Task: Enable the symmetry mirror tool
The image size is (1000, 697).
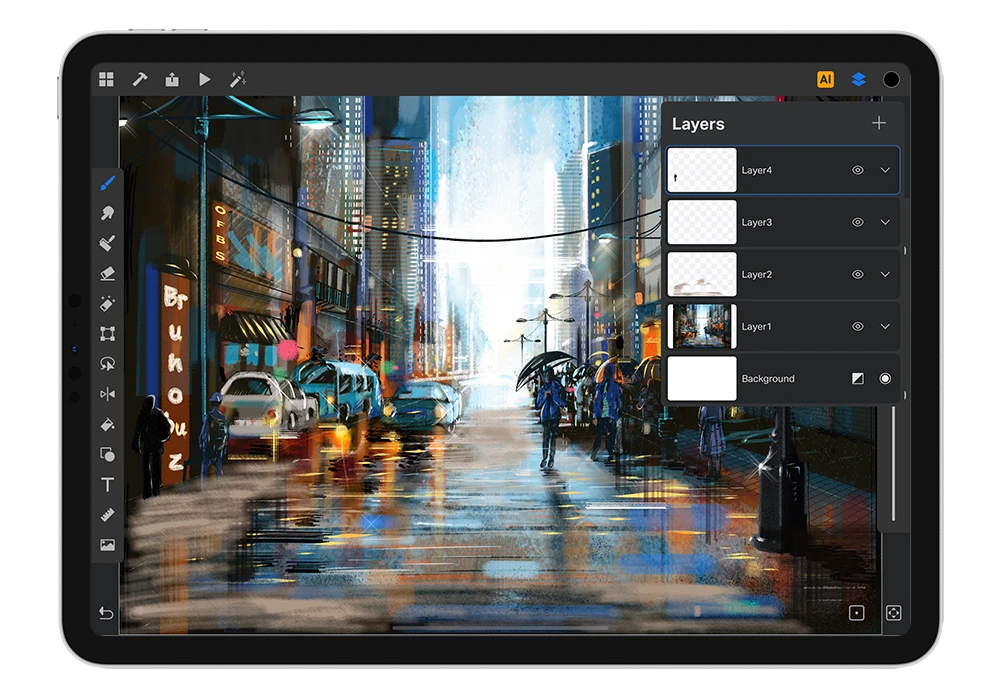Action: 107,394
